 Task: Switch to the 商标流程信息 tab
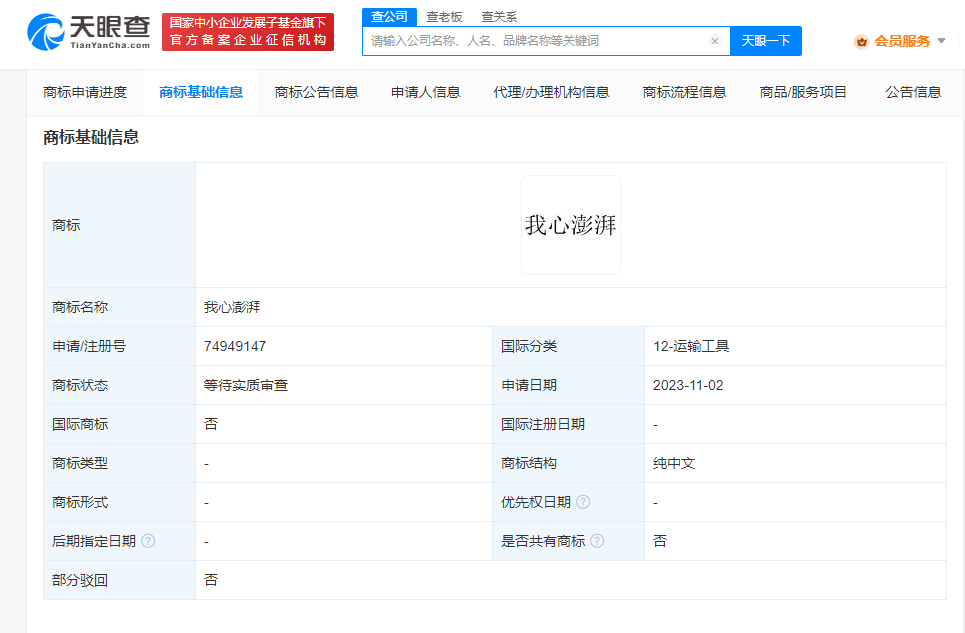pos(684,92)
